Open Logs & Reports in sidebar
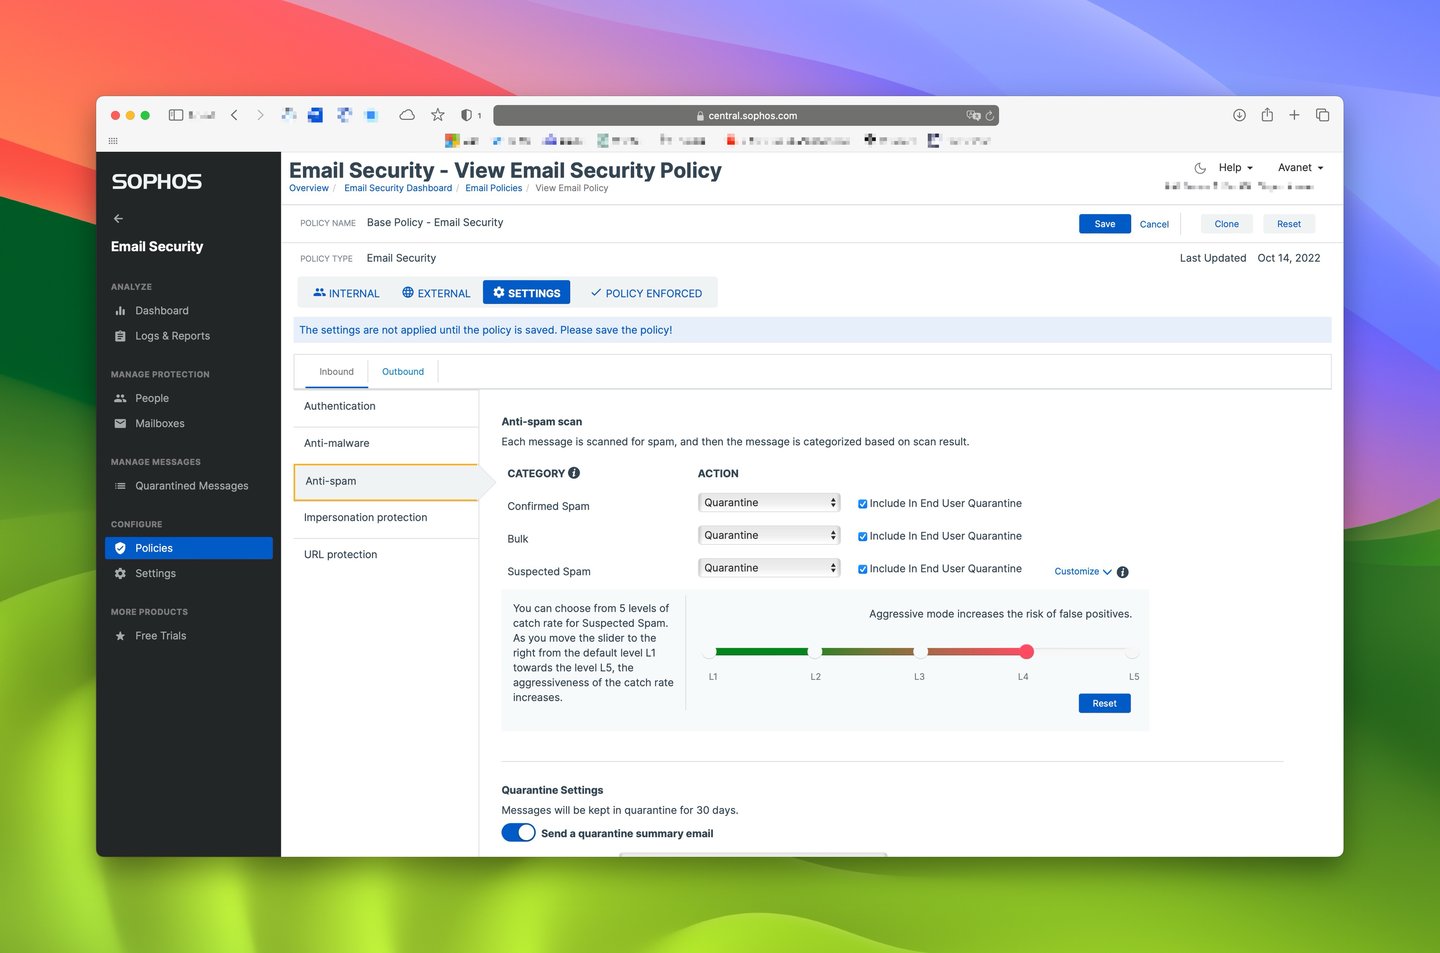Image resolution: width=1440 pixels, height=953 pixels. tap(172, 336)
